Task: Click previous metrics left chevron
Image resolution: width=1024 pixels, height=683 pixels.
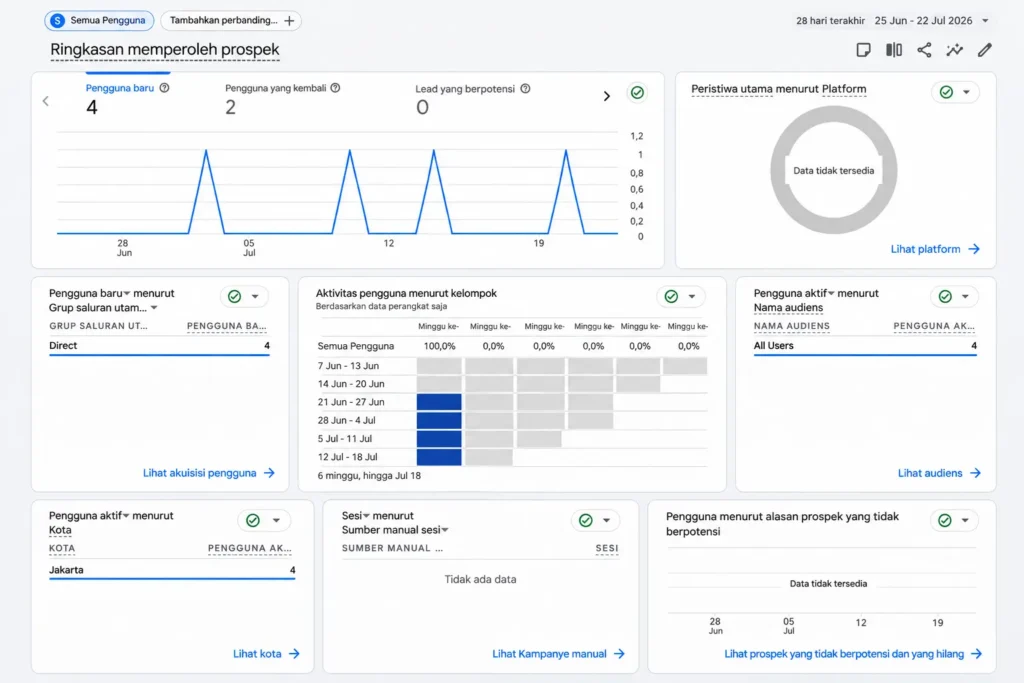Action: 46,101
